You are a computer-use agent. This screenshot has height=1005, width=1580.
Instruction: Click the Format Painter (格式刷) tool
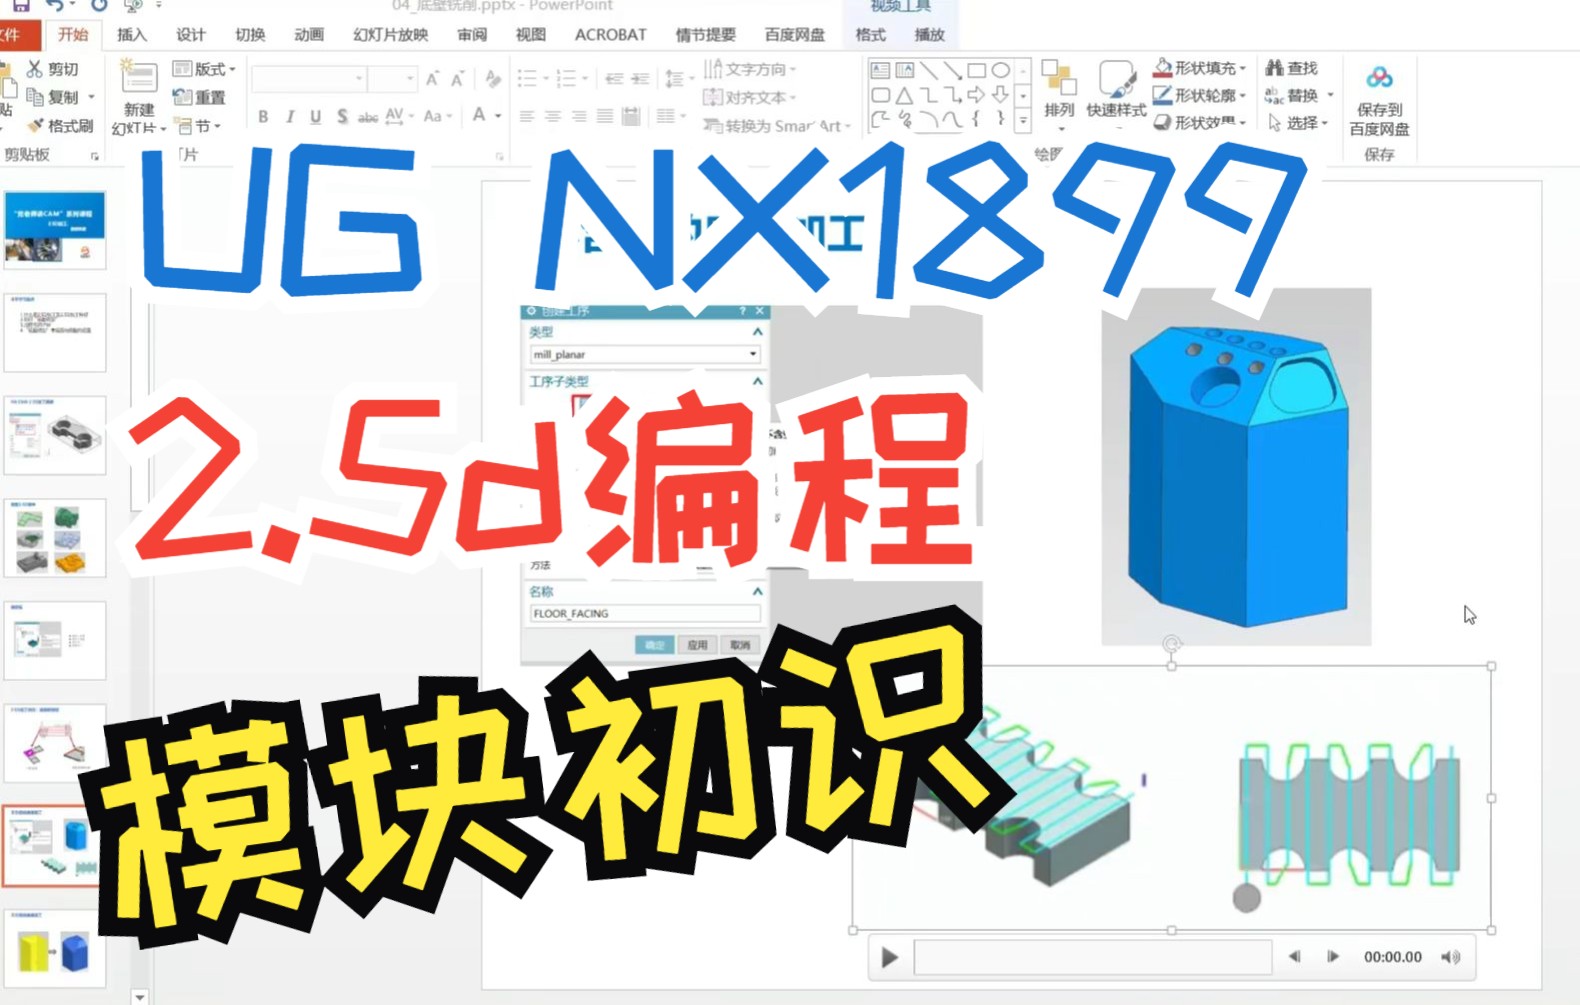[60, 126]
